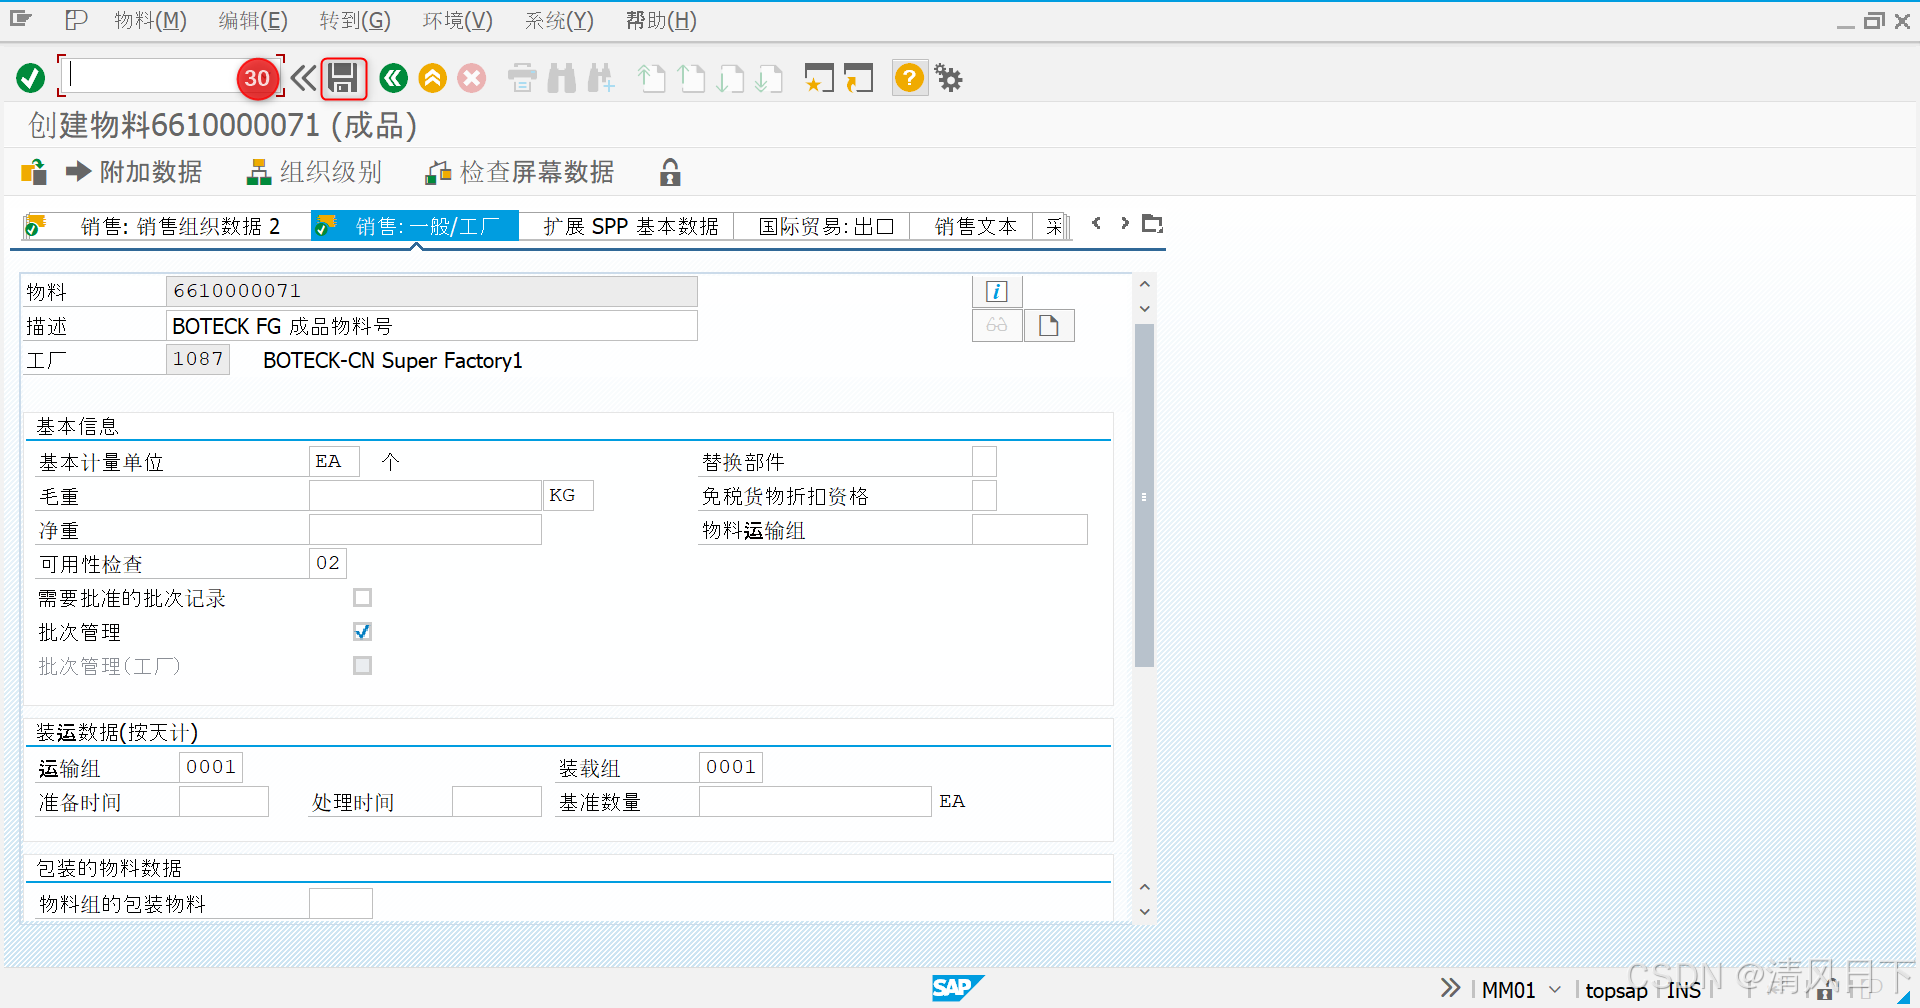Click the vertical scrollbar thumb

click(x=1144, y=495)
